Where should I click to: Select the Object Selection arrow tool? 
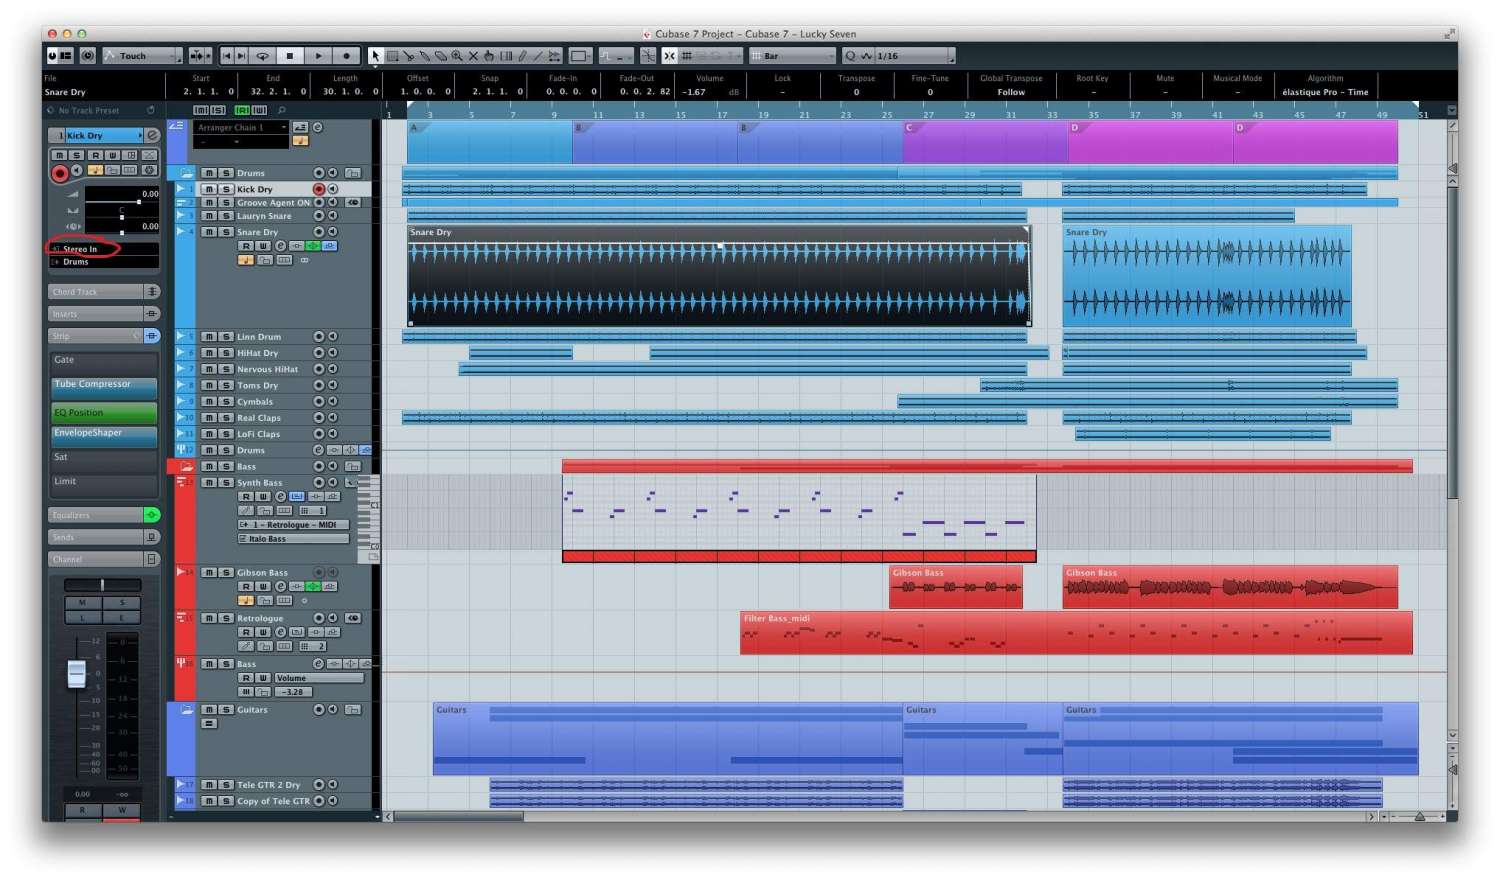click(375, 56)
